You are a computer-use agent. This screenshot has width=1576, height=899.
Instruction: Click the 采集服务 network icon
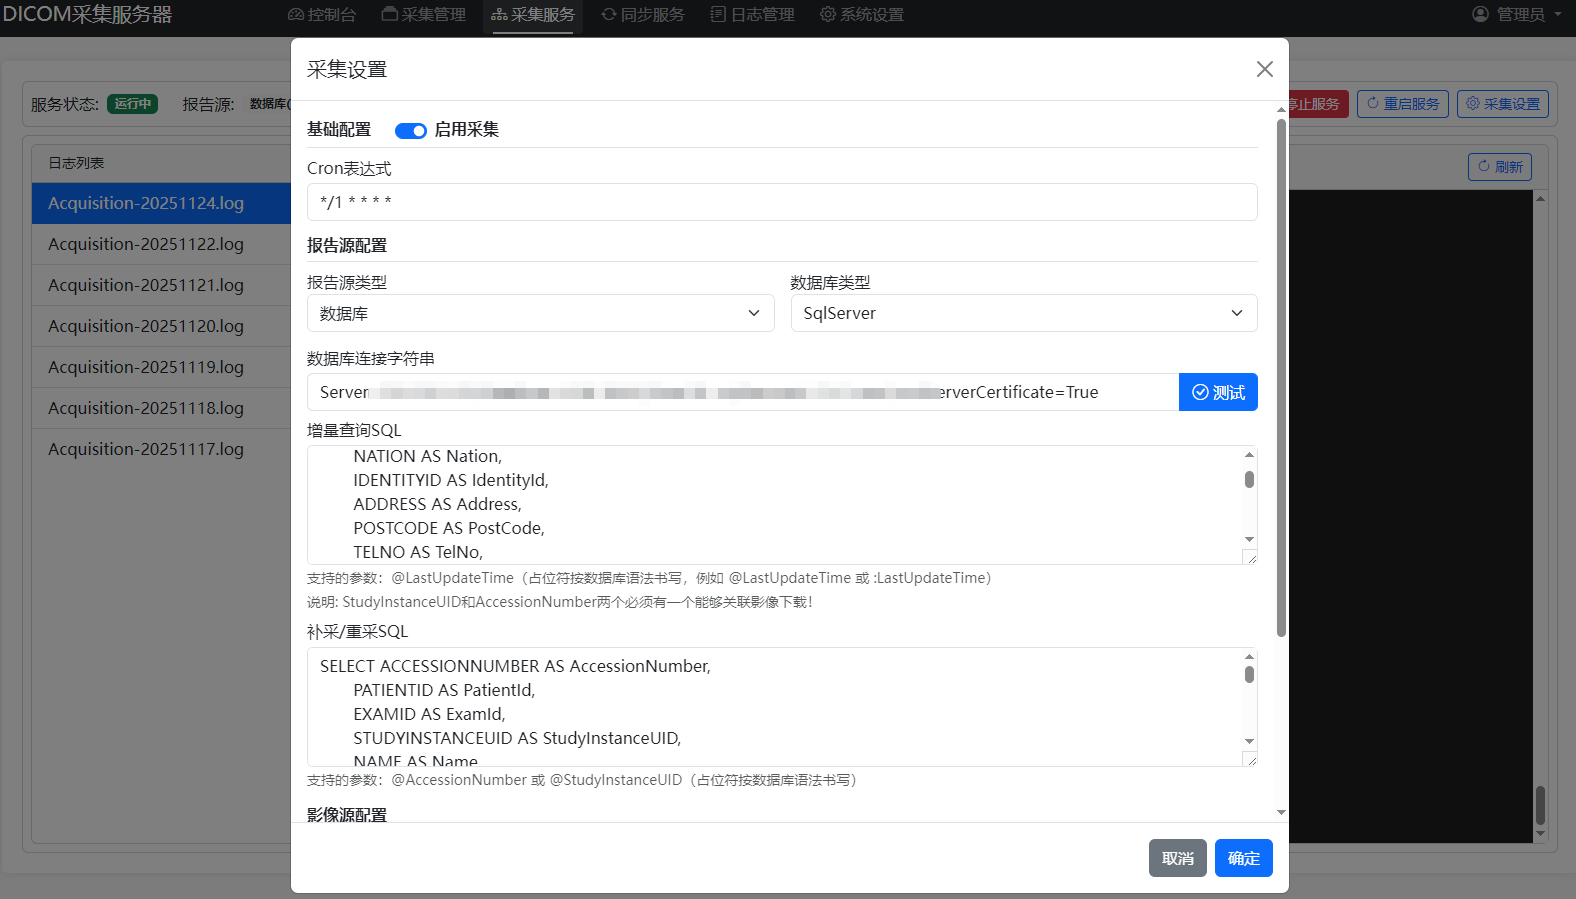(499, 15)
